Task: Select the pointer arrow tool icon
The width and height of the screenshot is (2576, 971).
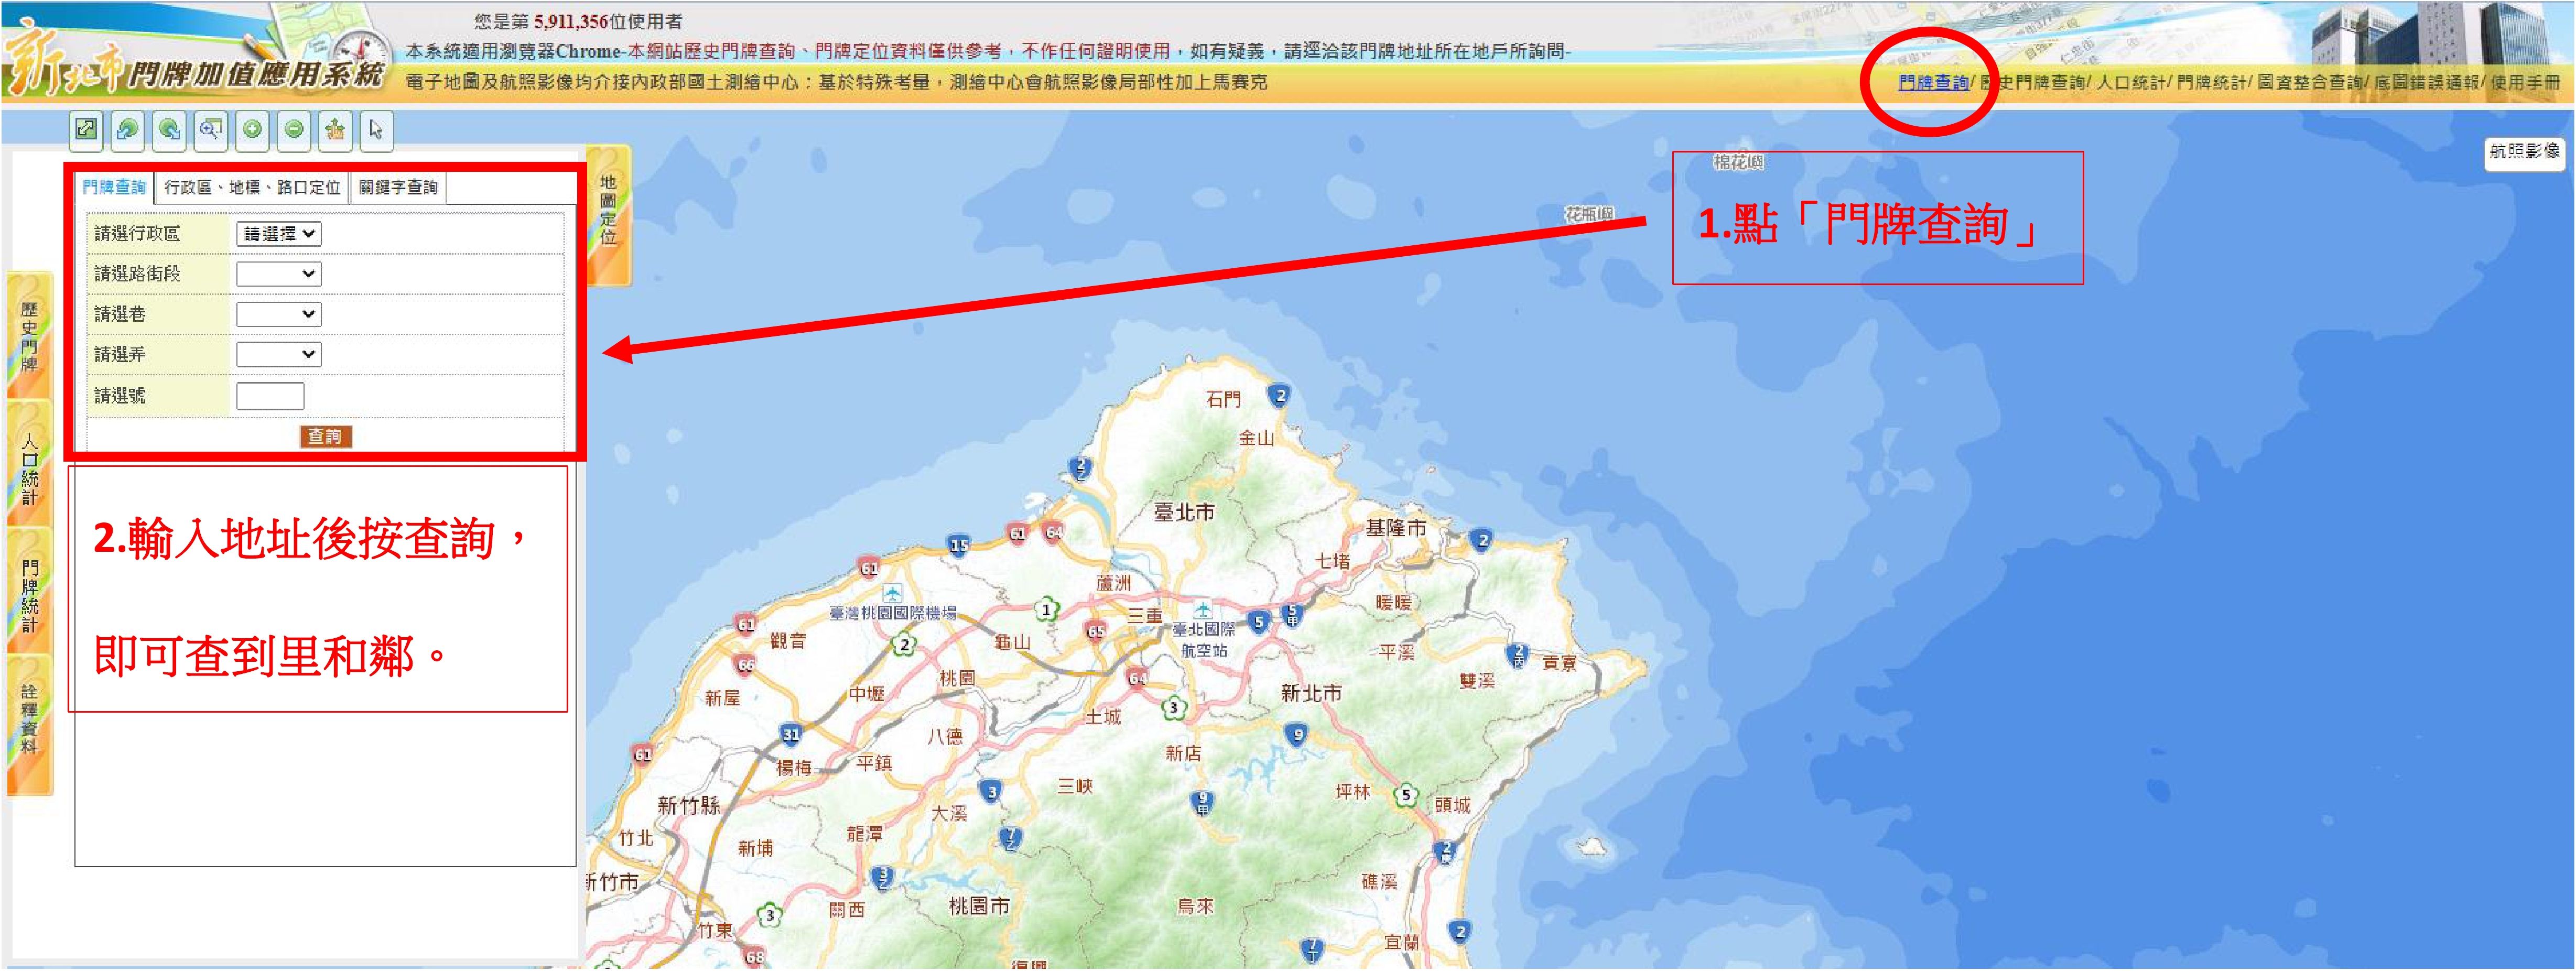Action: point(376,130)
